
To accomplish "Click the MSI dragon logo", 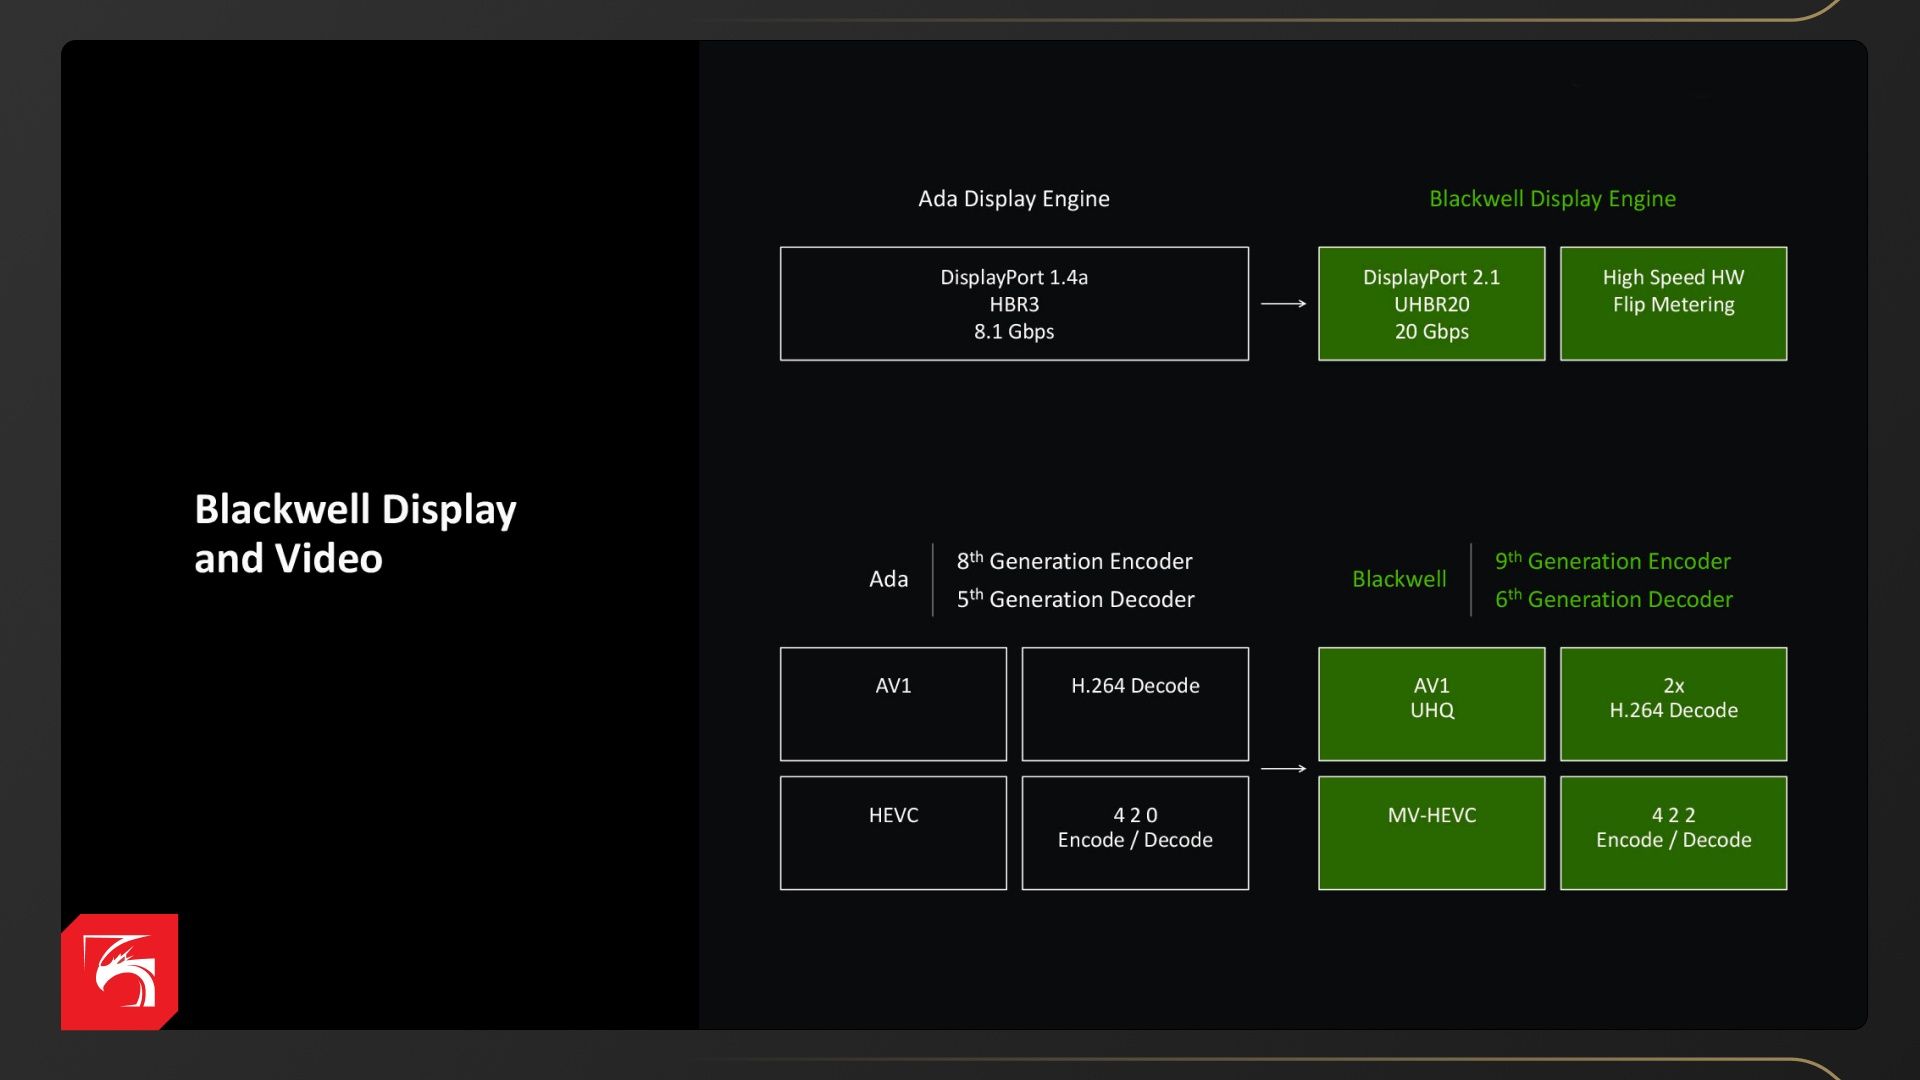I will click(120, 971).
